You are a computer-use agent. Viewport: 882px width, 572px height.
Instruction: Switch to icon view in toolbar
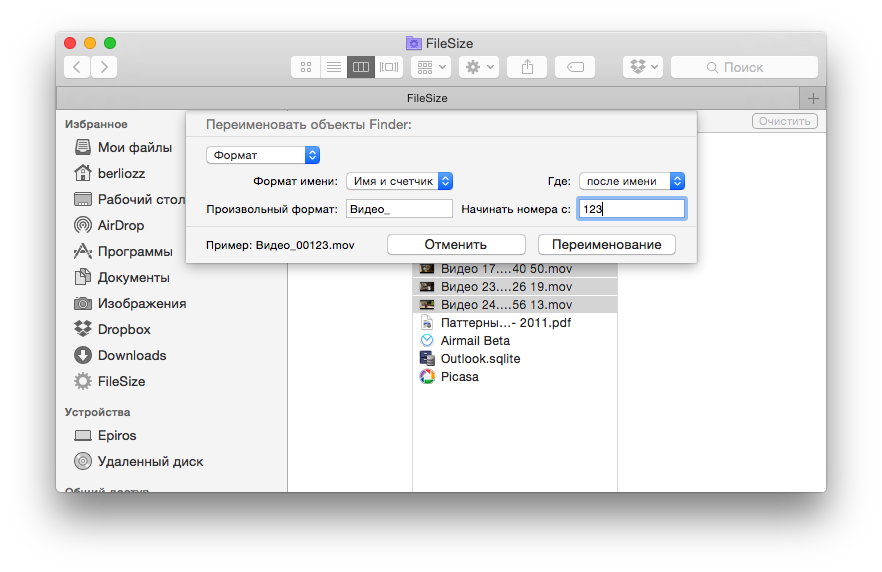pyautogui.click(x=306, y=67)
